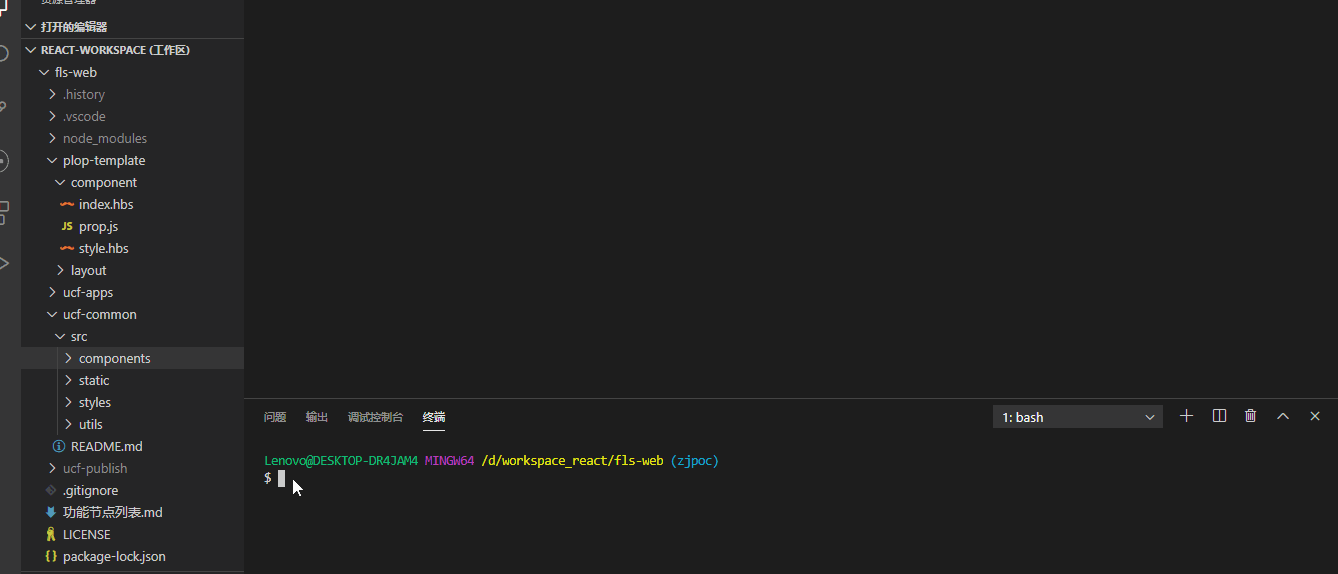Collapse the plop-template folder chevron
Screen dimensions: 1338x574
point(52,160)
